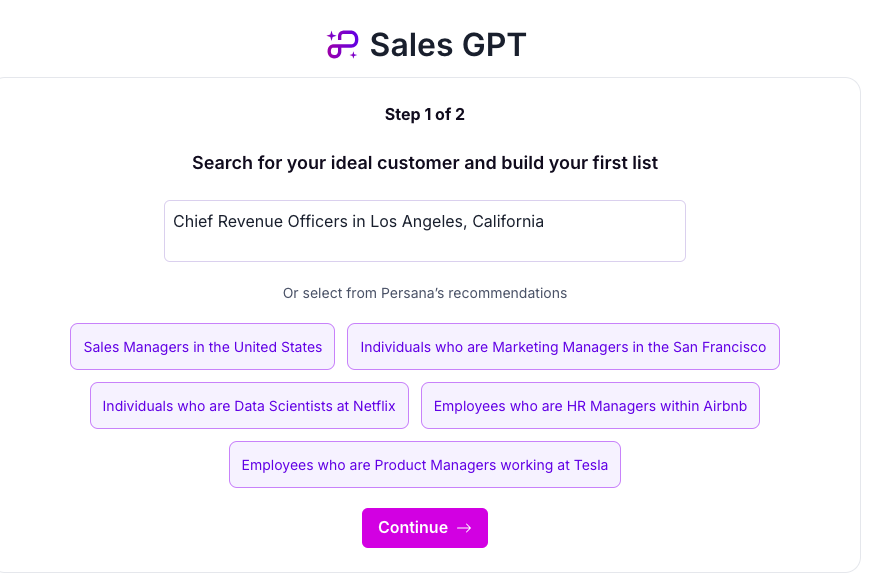Click the word 'GPT' in the title
This screenshot has height=585, width=883.
[x=492, y=44]
